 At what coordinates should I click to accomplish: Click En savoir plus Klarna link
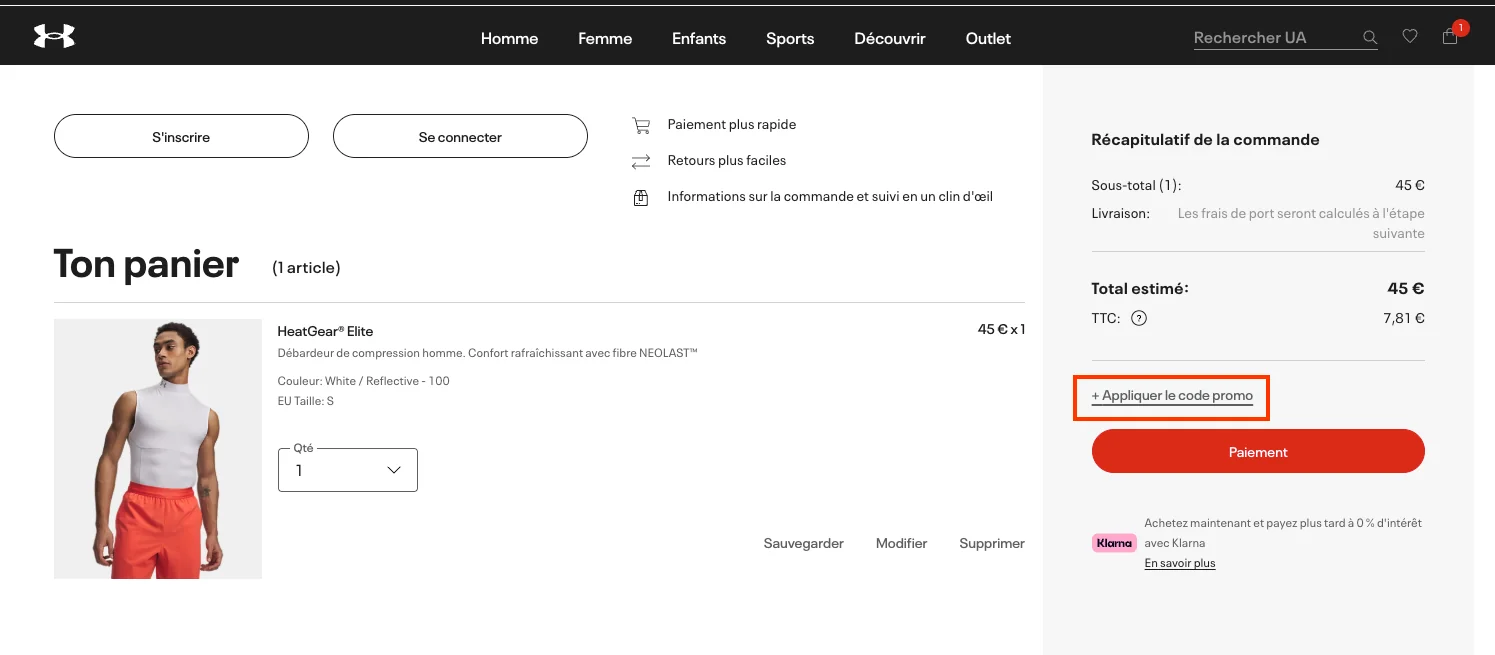(x=1180, y=563)
